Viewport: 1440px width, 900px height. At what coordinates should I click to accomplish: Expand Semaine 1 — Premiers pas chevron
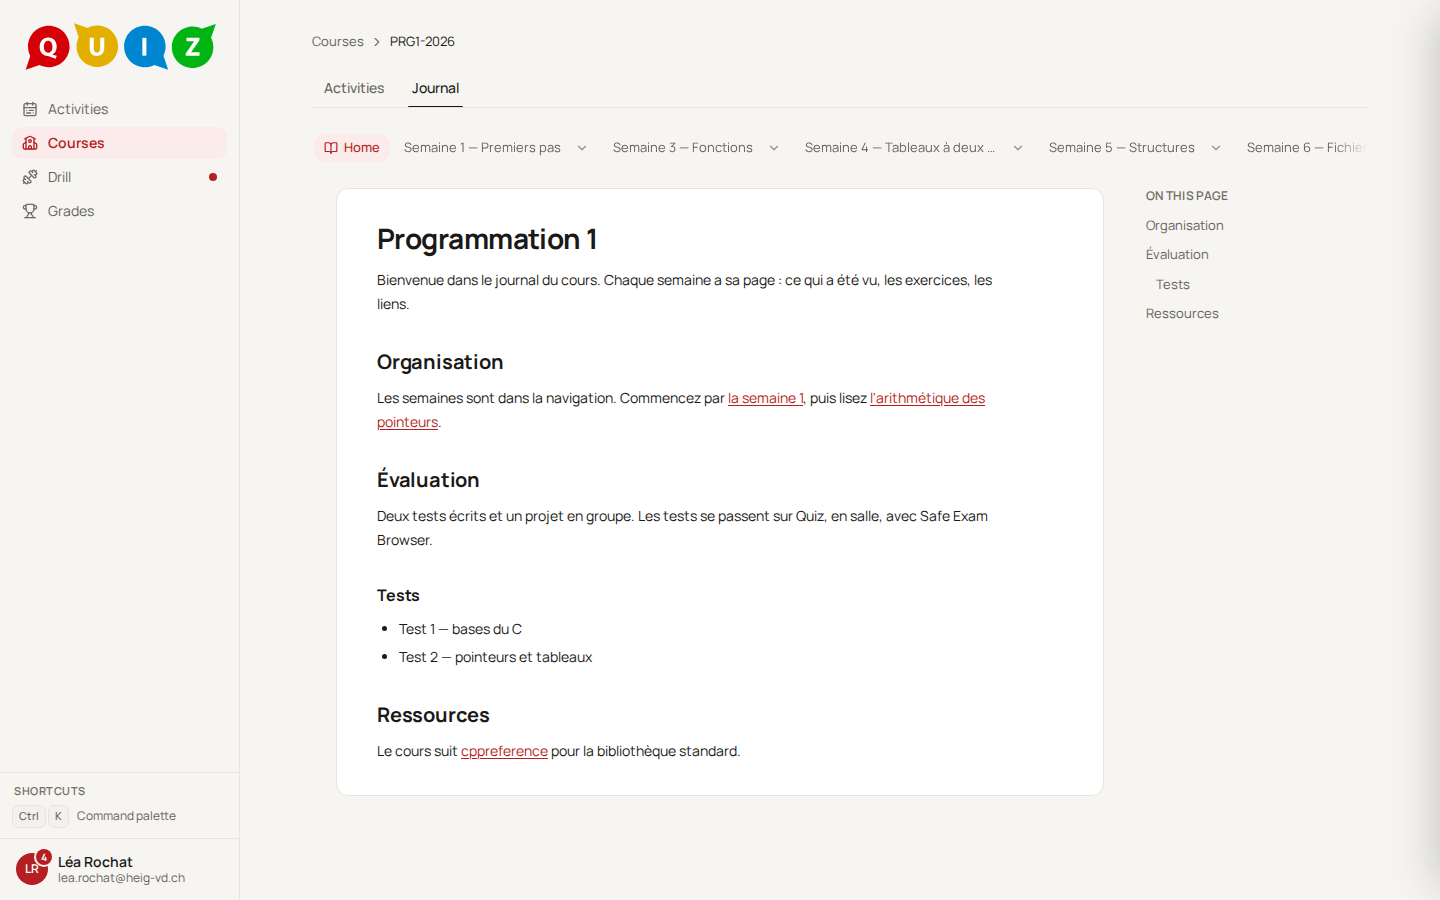(582, 148)
